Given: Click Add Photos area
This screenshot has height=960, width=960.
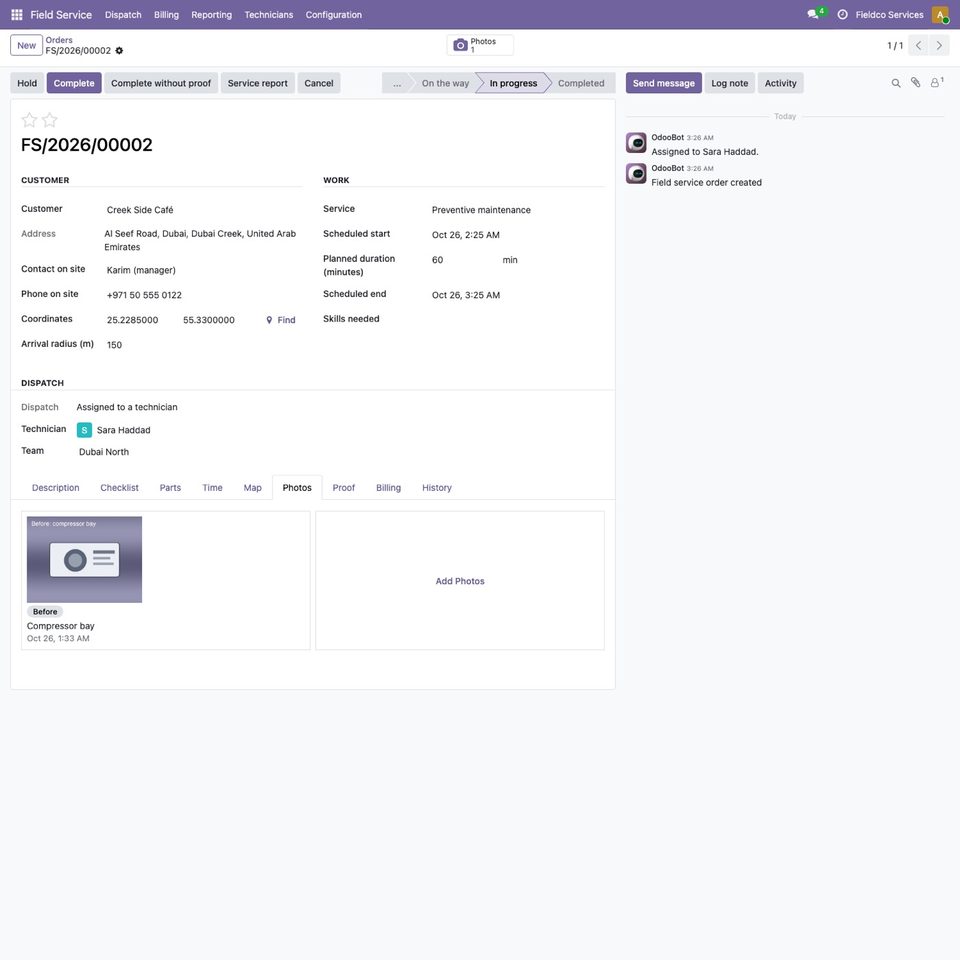Looking at the screenshot, I should (460, 581).
